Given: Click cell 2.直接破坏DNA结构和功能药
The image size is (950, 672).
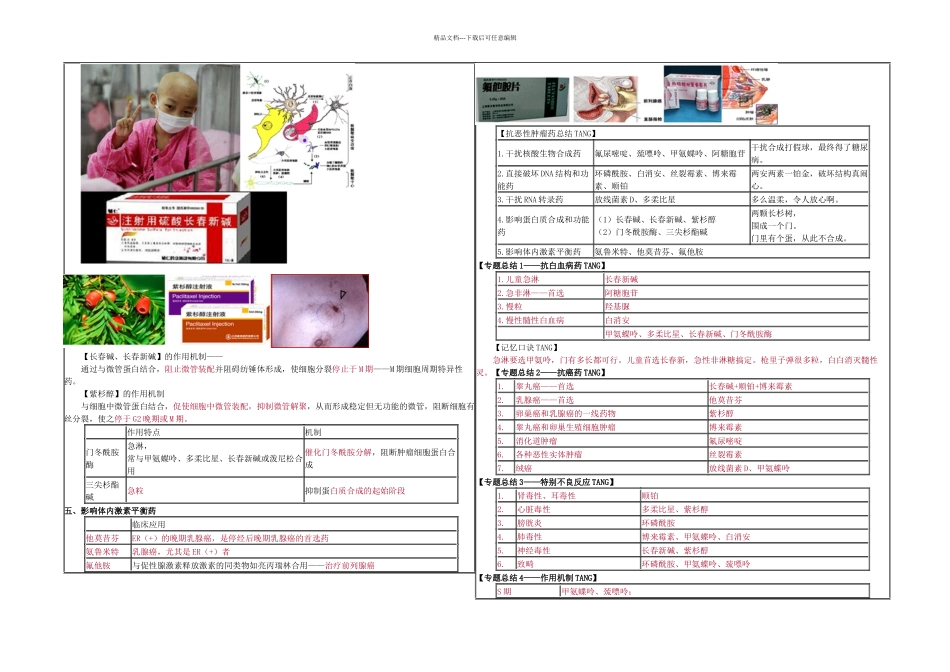Looking at the screenshot, I should point(543,179).
